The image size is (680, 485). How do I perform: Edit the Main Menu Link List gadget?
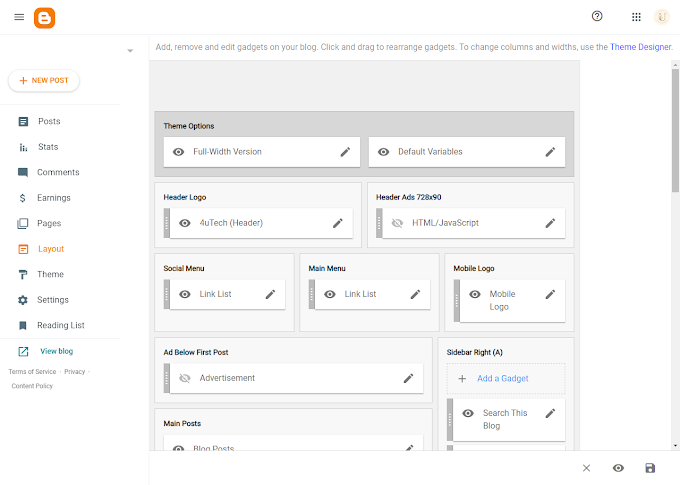click(x=415, y=294)
